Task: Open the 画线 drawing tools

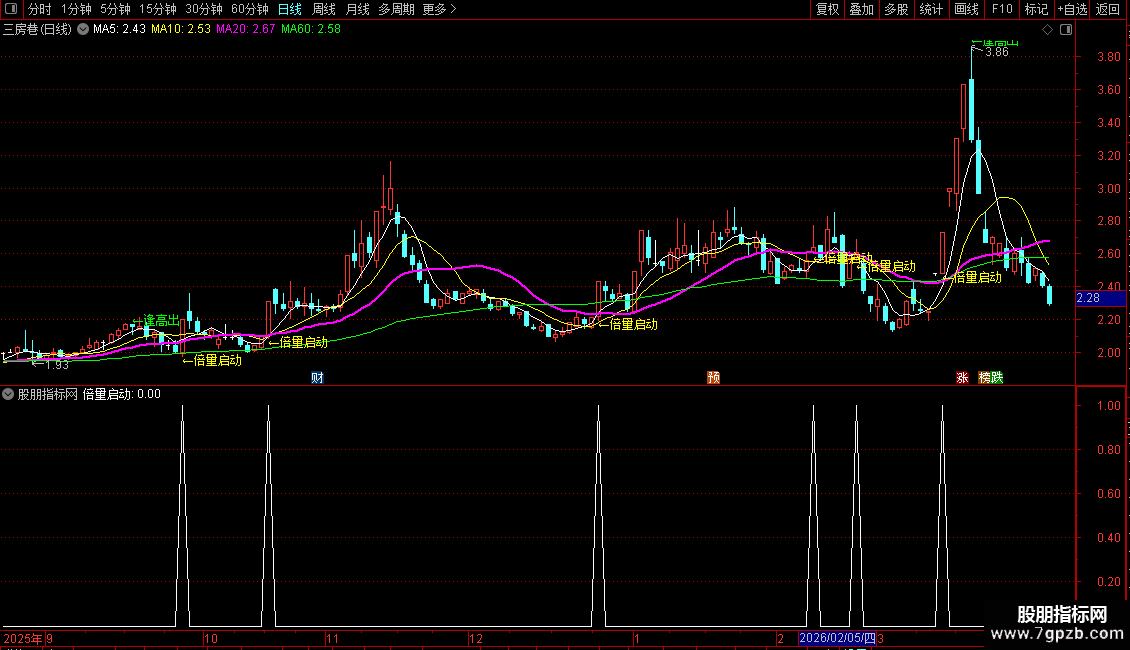Action: [966, 9]
